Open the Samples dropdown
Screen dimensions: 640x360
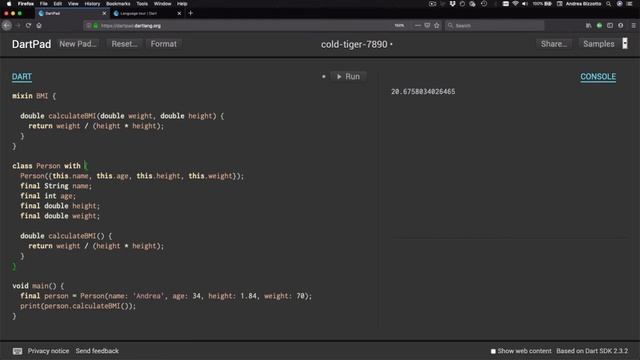[x=598, y=44]
